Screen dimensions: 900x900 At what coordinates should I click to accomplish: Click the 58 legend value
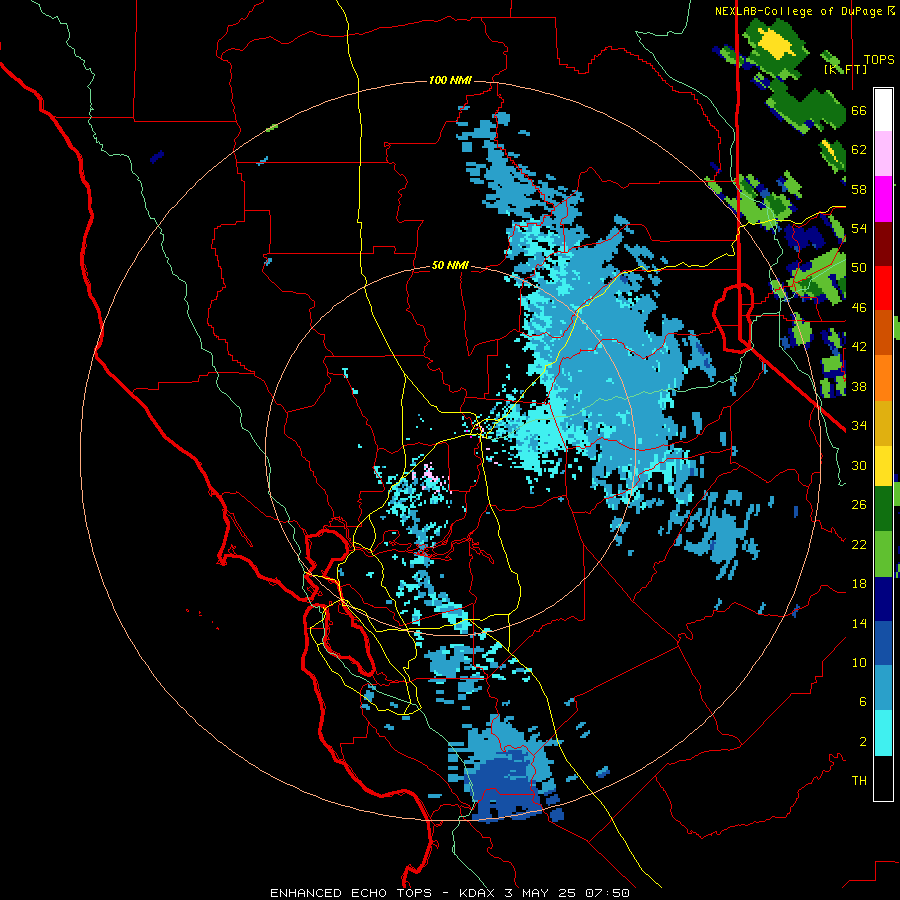click(x=859, y=189)
